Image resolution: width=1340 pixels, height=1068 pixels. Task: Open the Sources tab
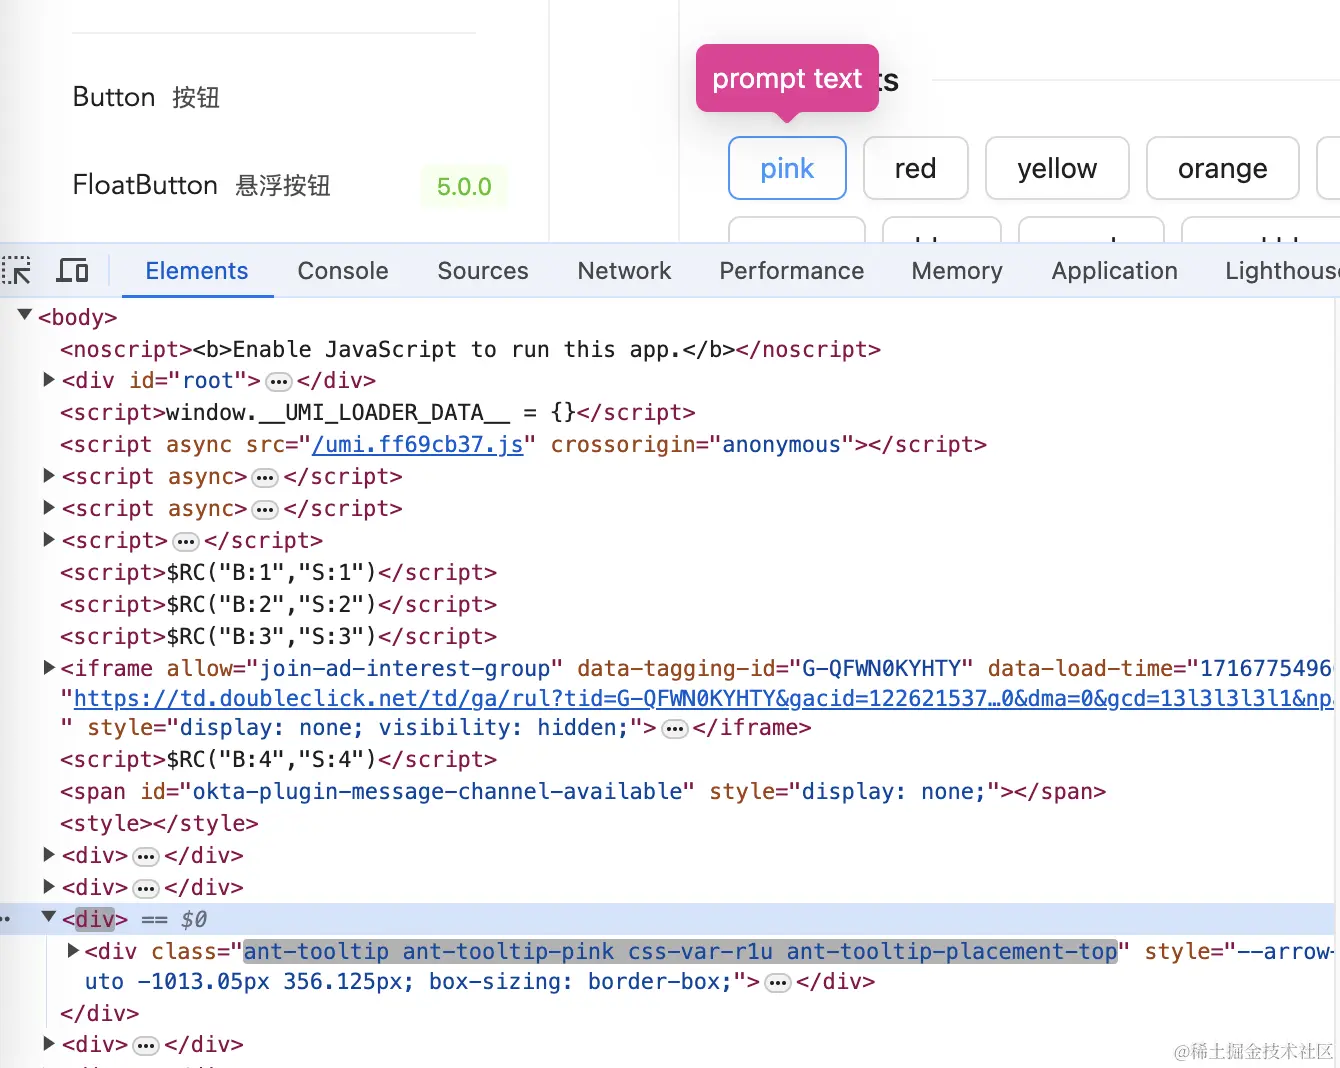[x=483, y=271]
